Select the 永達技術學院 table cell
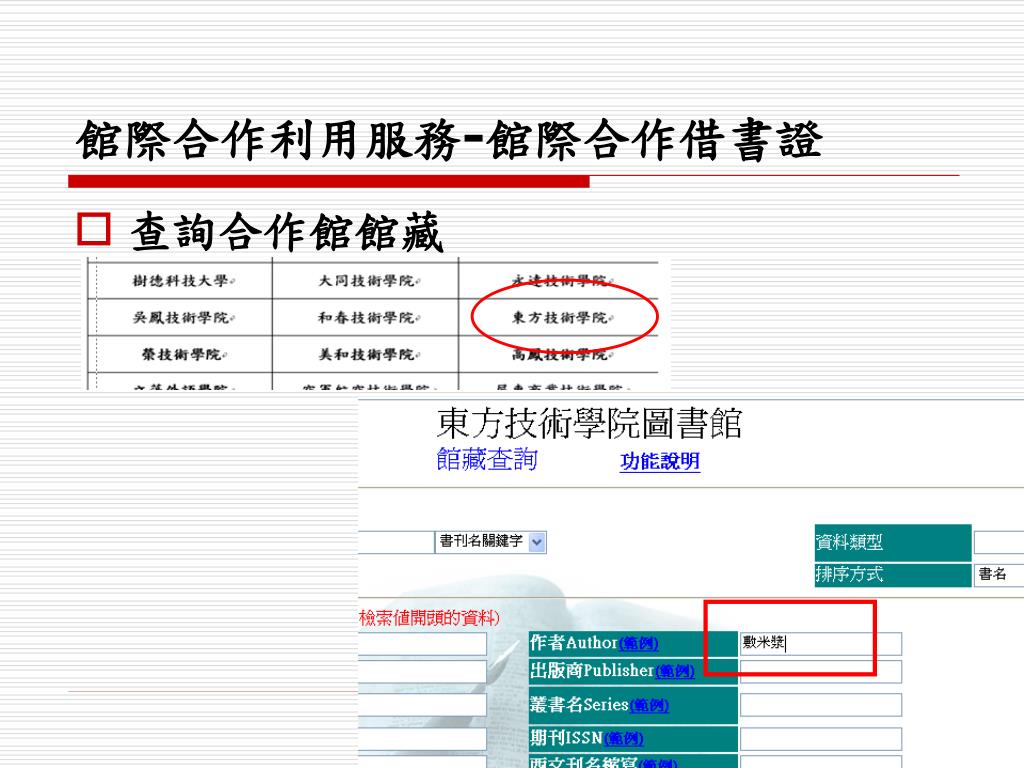The height and width of the screenshot is (768, 1024). 558,281
